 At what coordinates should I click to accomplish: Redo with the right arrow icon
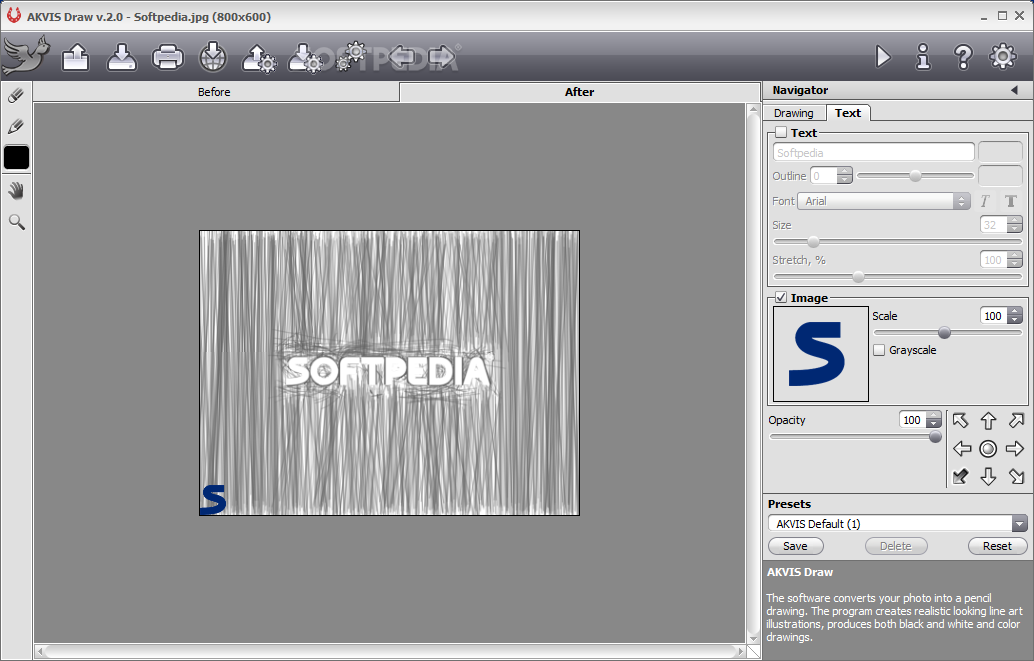pyautogui.click(x=441, y=57)
